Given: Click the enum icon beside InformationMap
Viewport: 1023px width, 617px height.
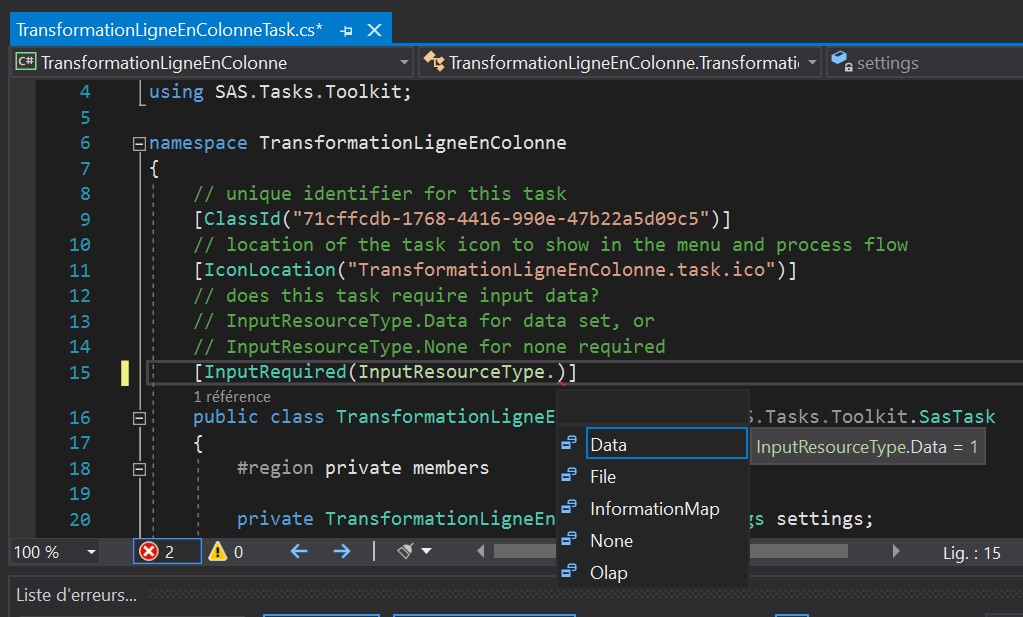Looking at the screenshot, I should tap(570, 509).
